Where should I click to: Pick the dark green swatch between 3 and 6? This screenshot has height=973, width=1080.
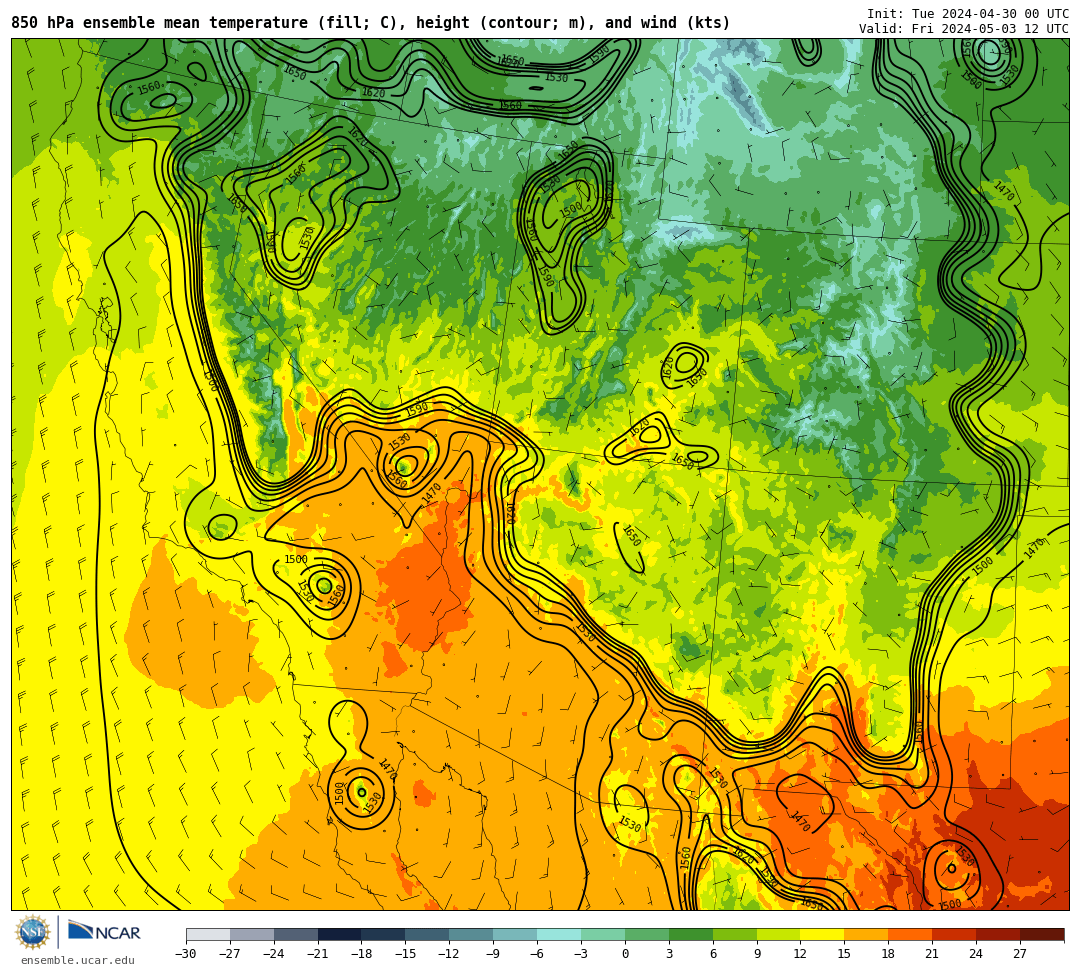[692, 934]
